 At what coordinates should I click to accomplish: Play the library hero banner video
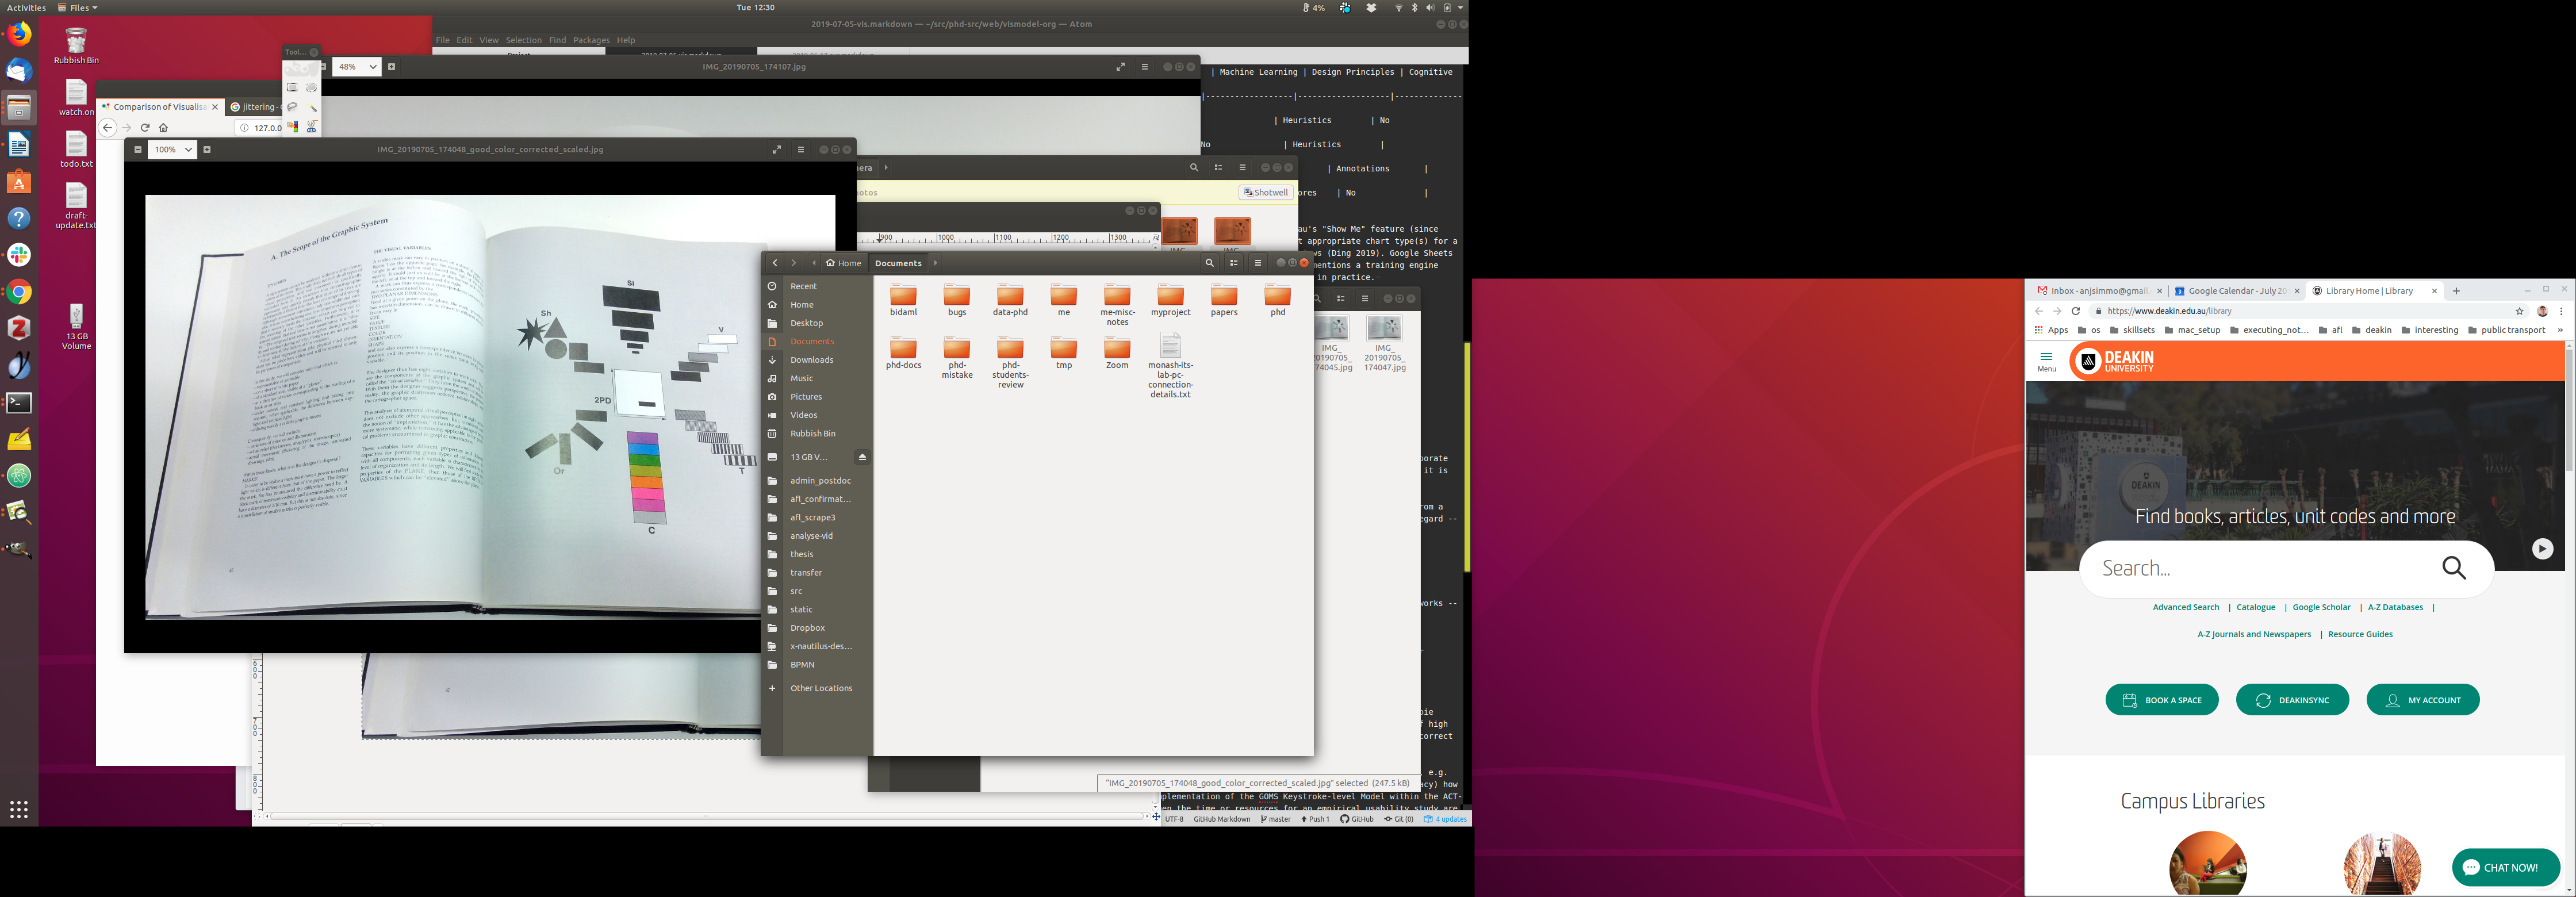click(x=2542, y=548)
